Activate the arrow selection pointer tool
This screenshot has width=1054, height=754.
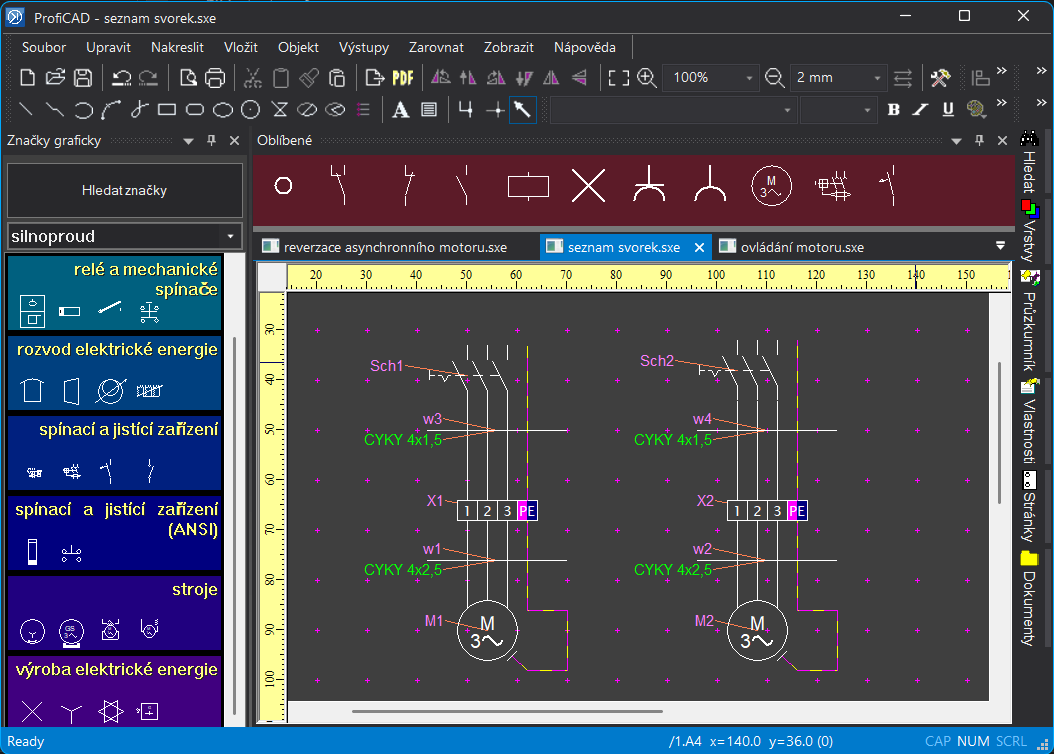tap(522, 110)
